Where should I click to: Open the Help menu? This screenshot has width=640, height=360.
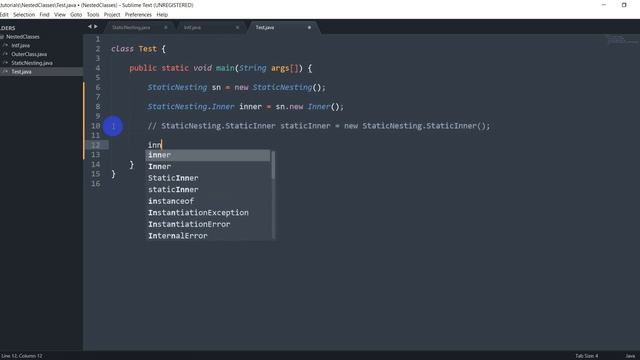tap(162, 14)
